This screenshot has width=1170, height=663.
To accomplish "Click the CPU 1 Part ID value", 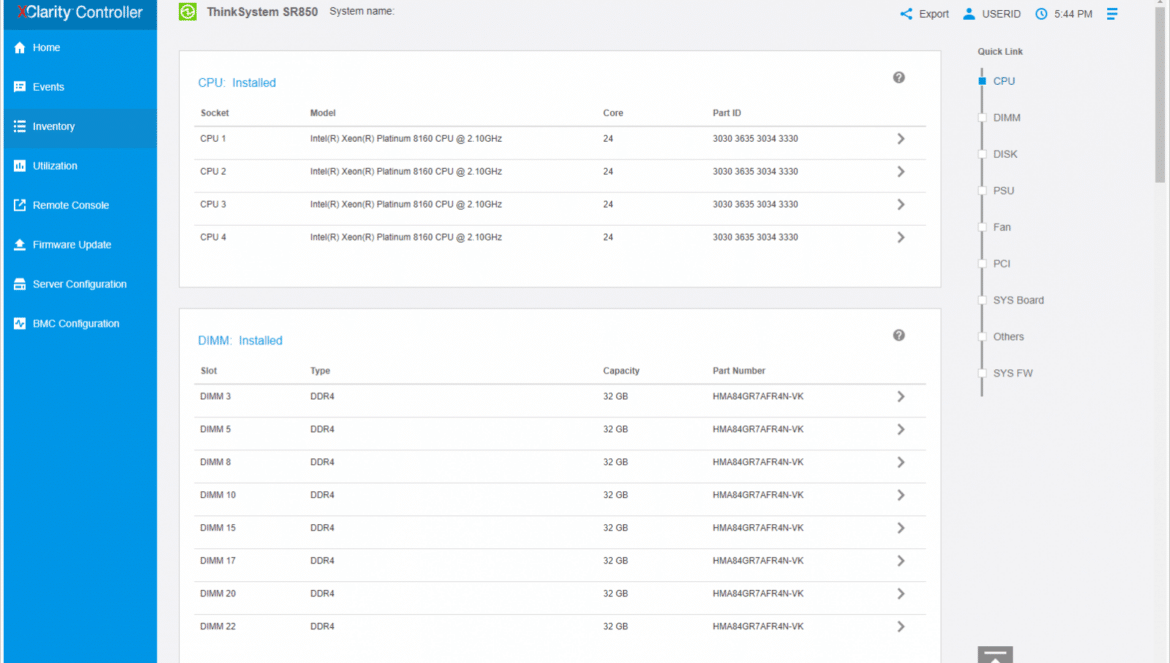I will click(755, 139).
